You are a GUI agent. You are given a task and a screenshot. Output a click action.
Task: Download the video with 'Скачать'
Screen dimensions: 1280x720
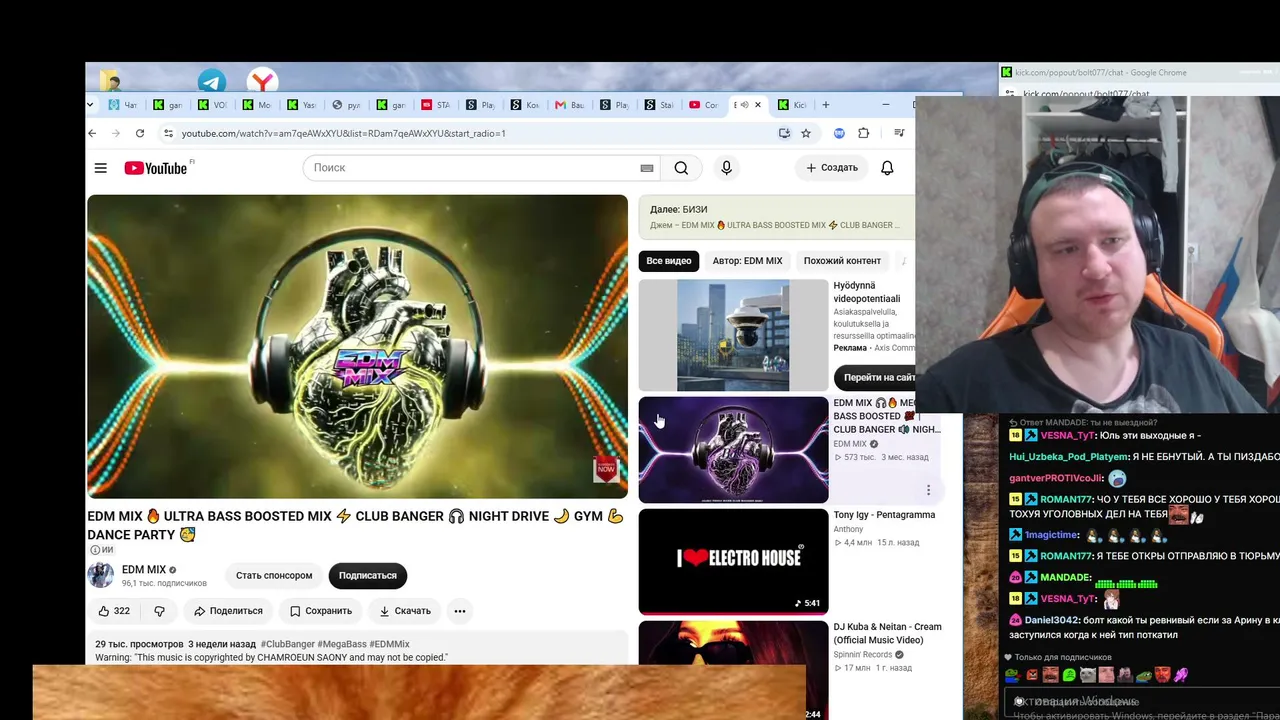[x=405, y=611]
